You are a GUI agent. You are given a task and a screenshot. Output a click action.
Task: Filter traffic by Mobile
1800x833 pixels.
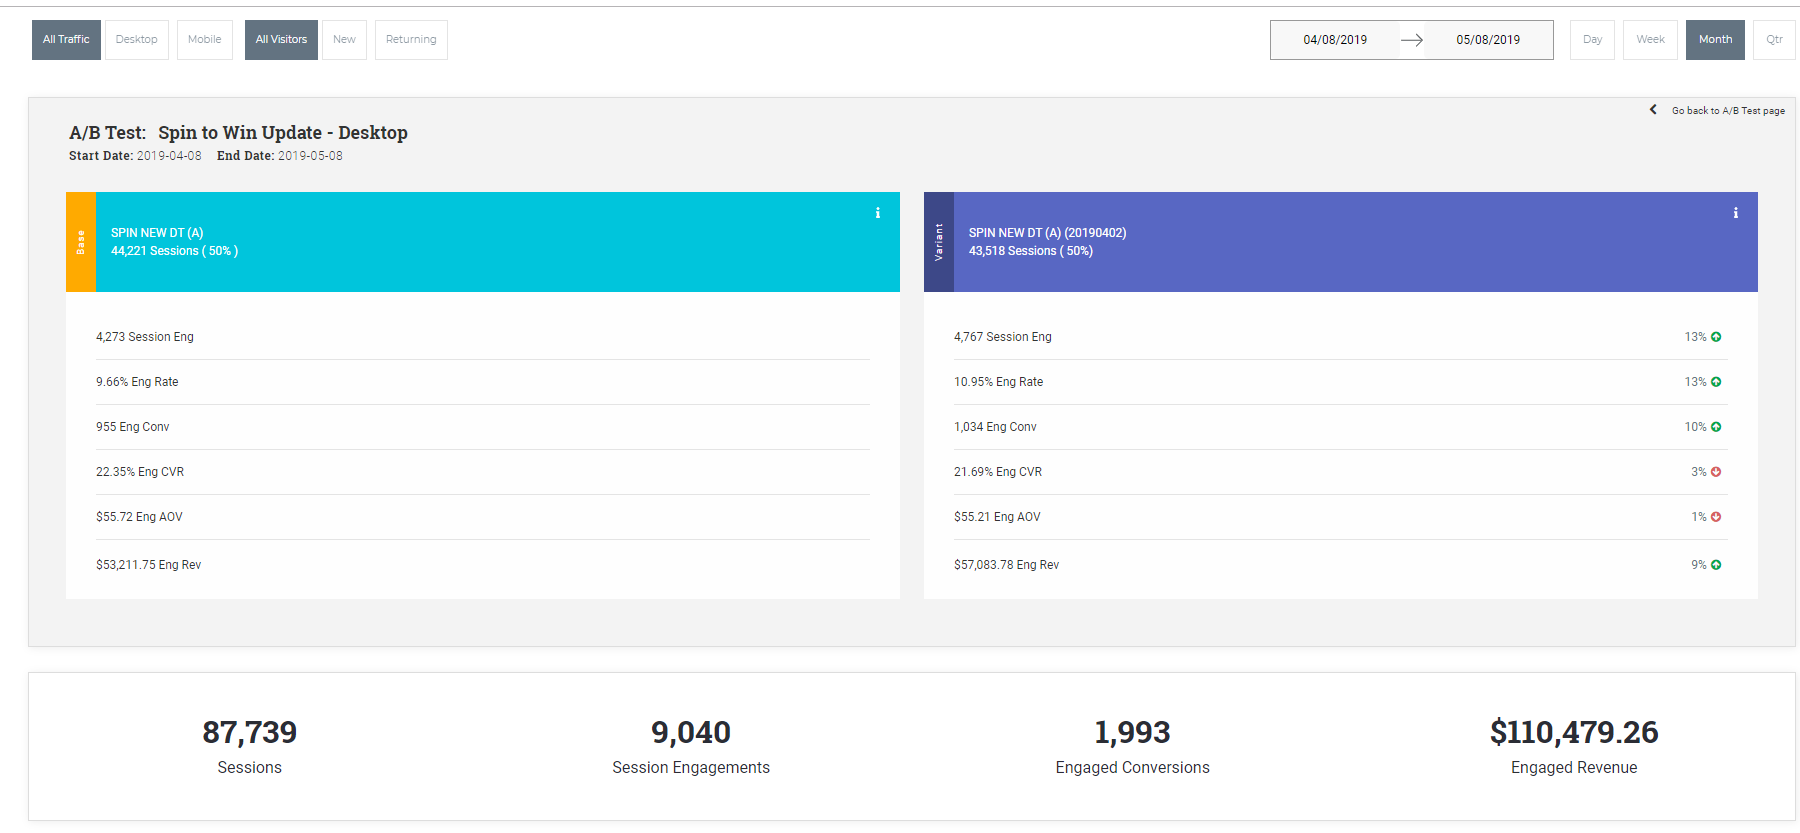click(x=205, y=40)
